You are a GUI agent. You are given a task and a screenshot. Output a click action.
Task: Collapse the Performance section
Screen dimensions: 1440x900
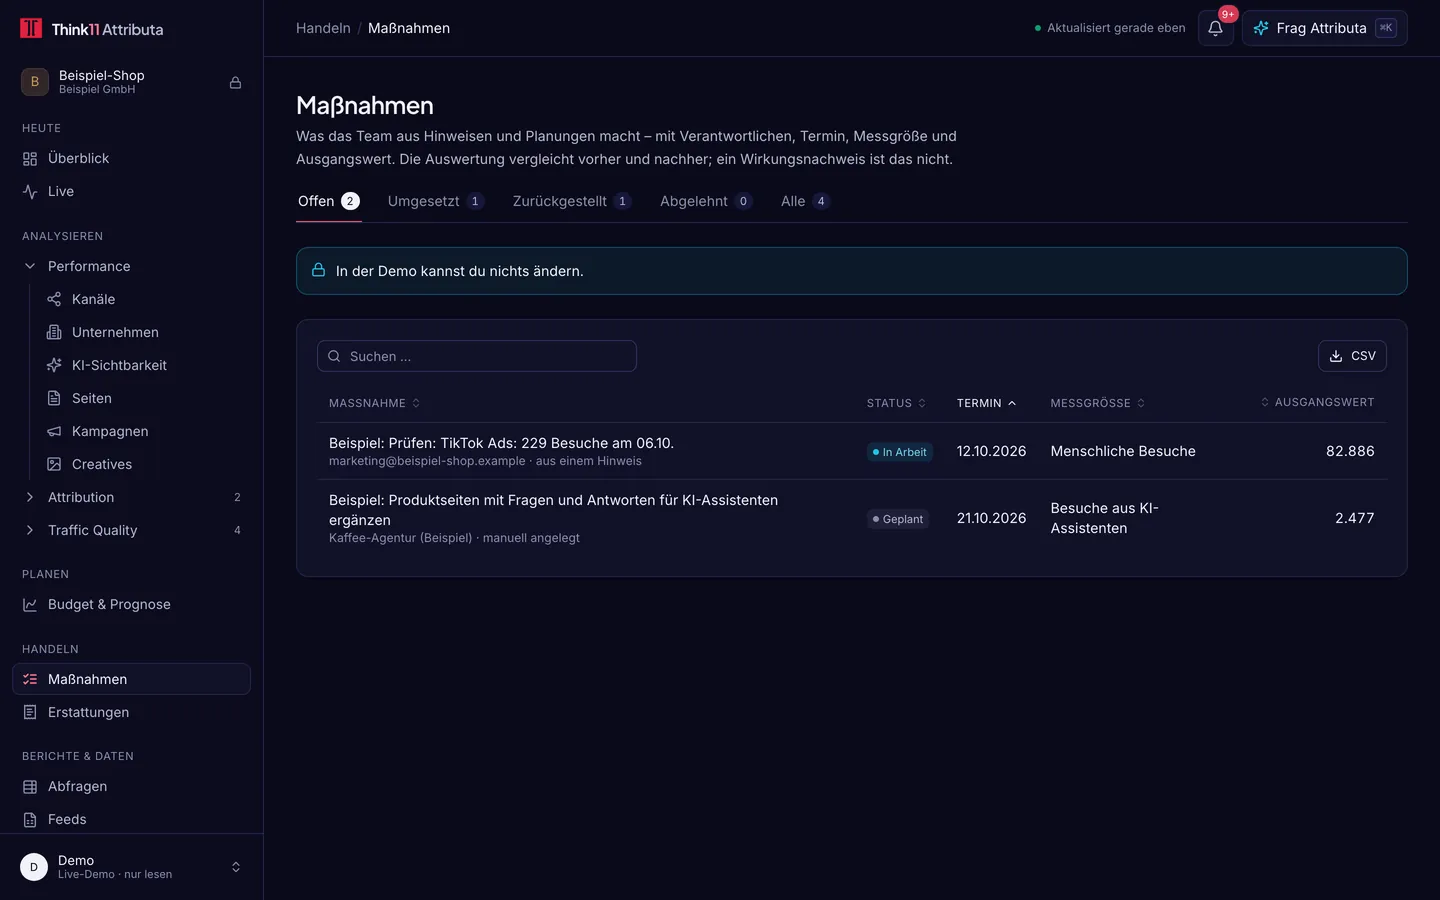[x=131, y=266]
